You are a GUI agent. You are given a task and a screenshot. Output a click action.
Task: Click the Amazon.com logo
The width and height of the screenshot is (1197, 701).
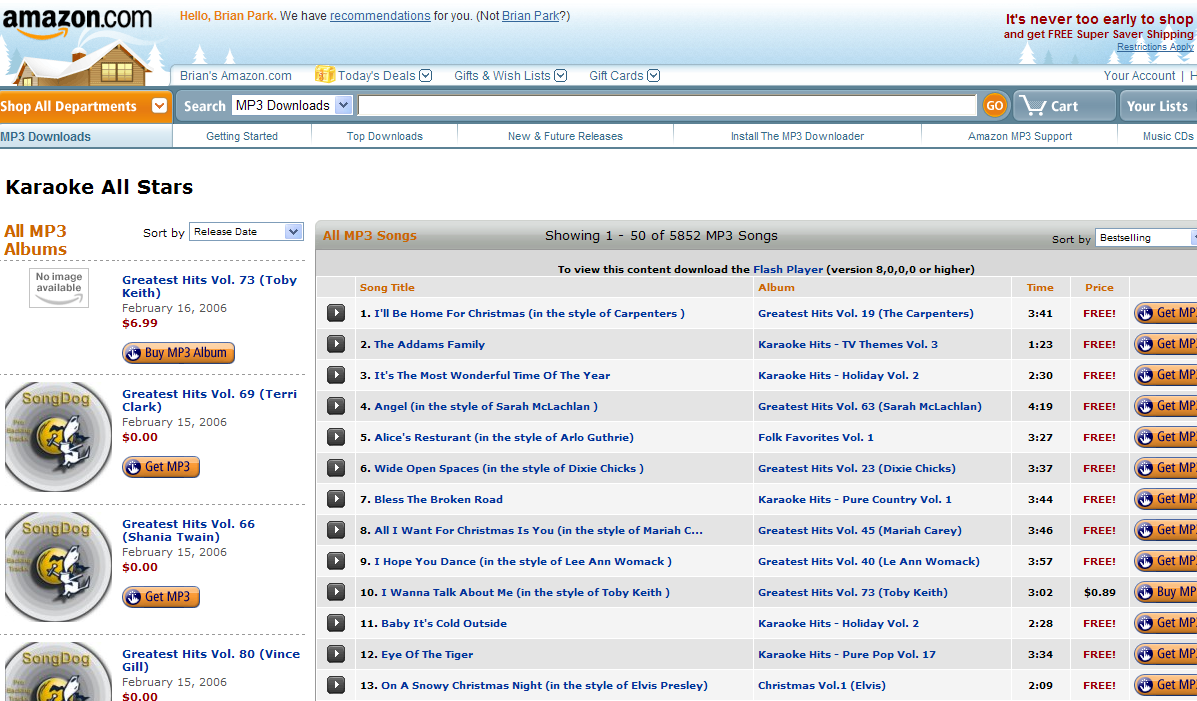[77, 21]
